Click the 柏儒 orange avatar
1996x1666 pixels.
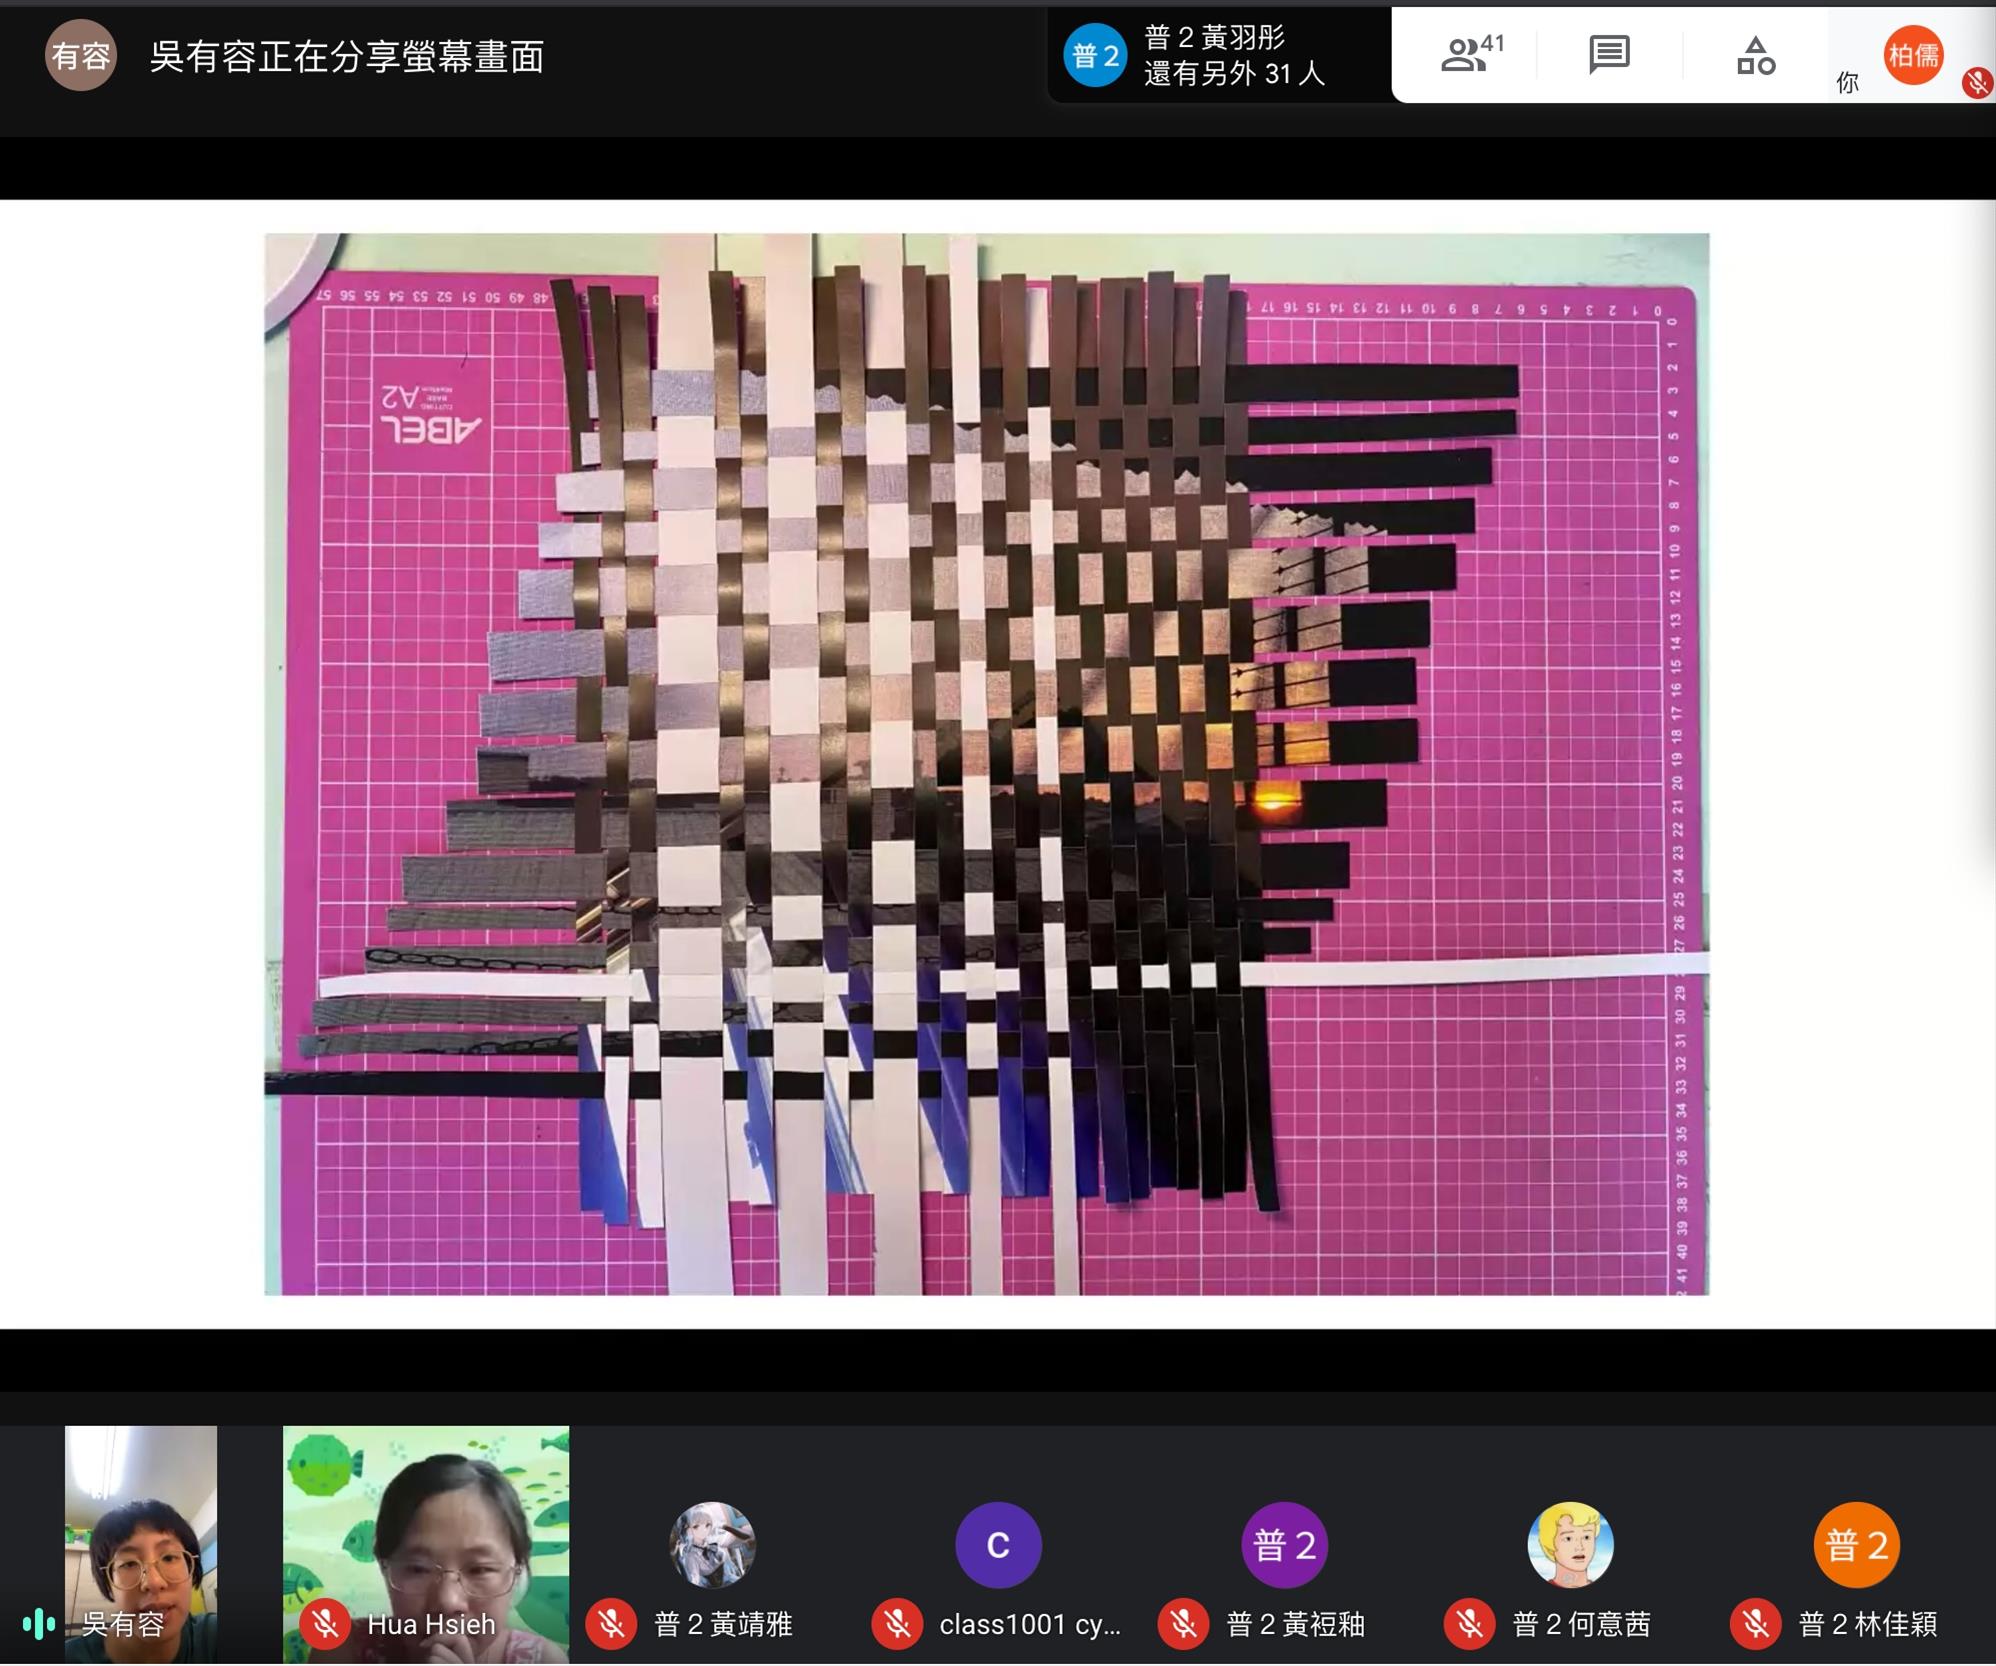click(1912, 55)
